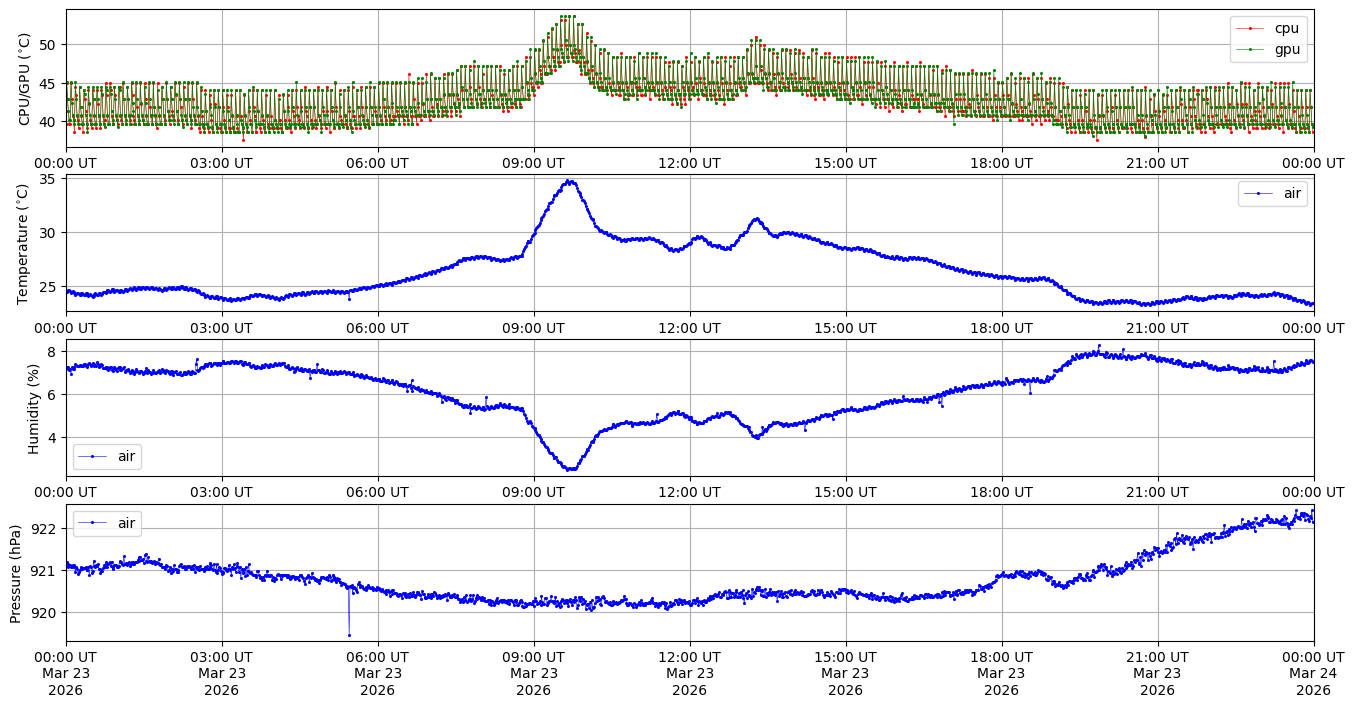
Task: Click the gpu legend entry in top plot
Action: [1286, 47]
